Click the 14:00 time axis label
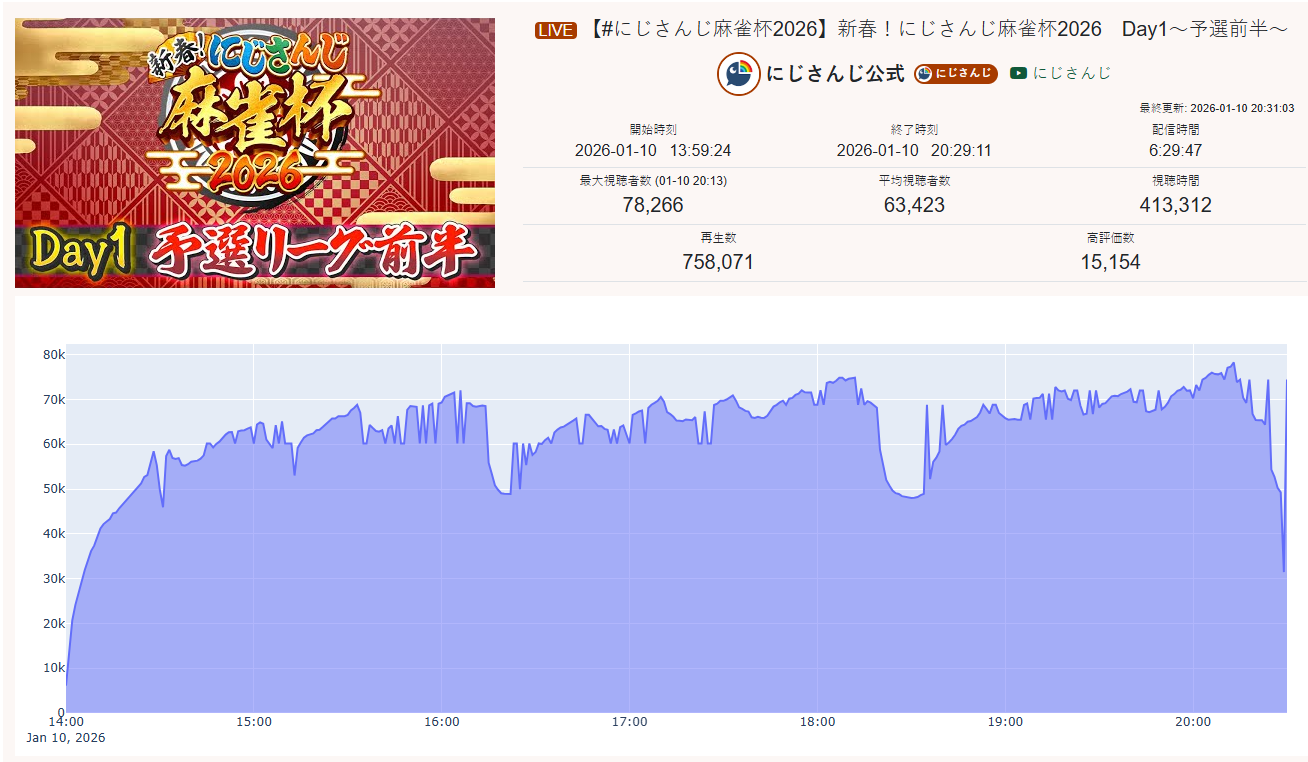The width and height of the screenshot is (1308, 762). point(66,722)
